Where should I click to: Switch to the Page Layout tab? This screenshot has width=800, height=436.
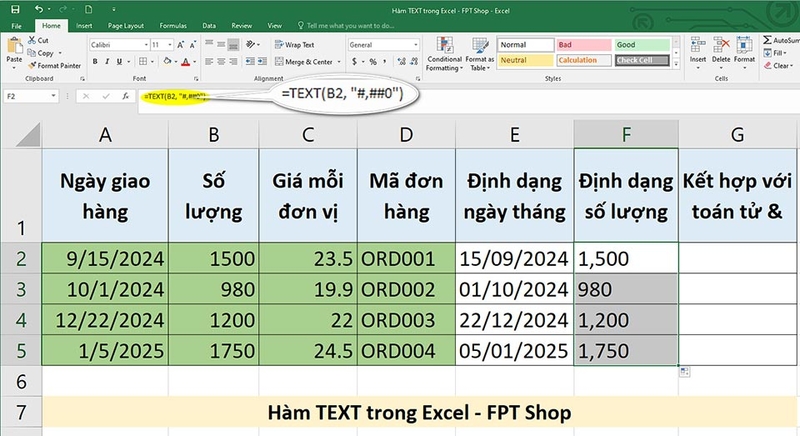coord(126,25)
